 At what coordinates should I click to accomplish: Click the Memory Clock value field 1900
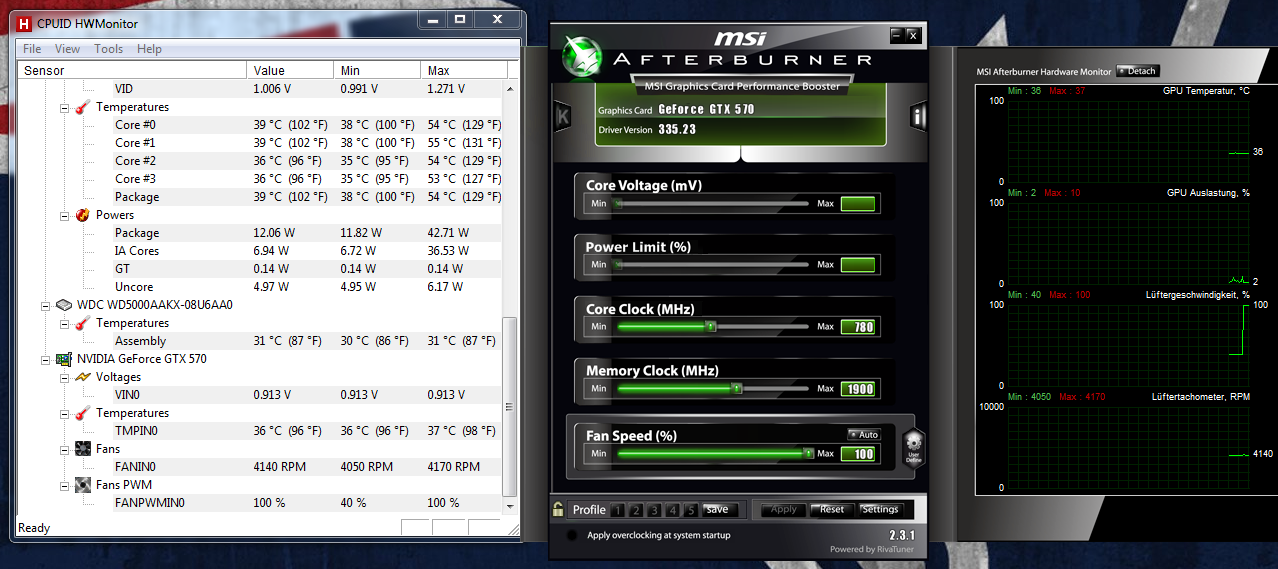(858, 389)
